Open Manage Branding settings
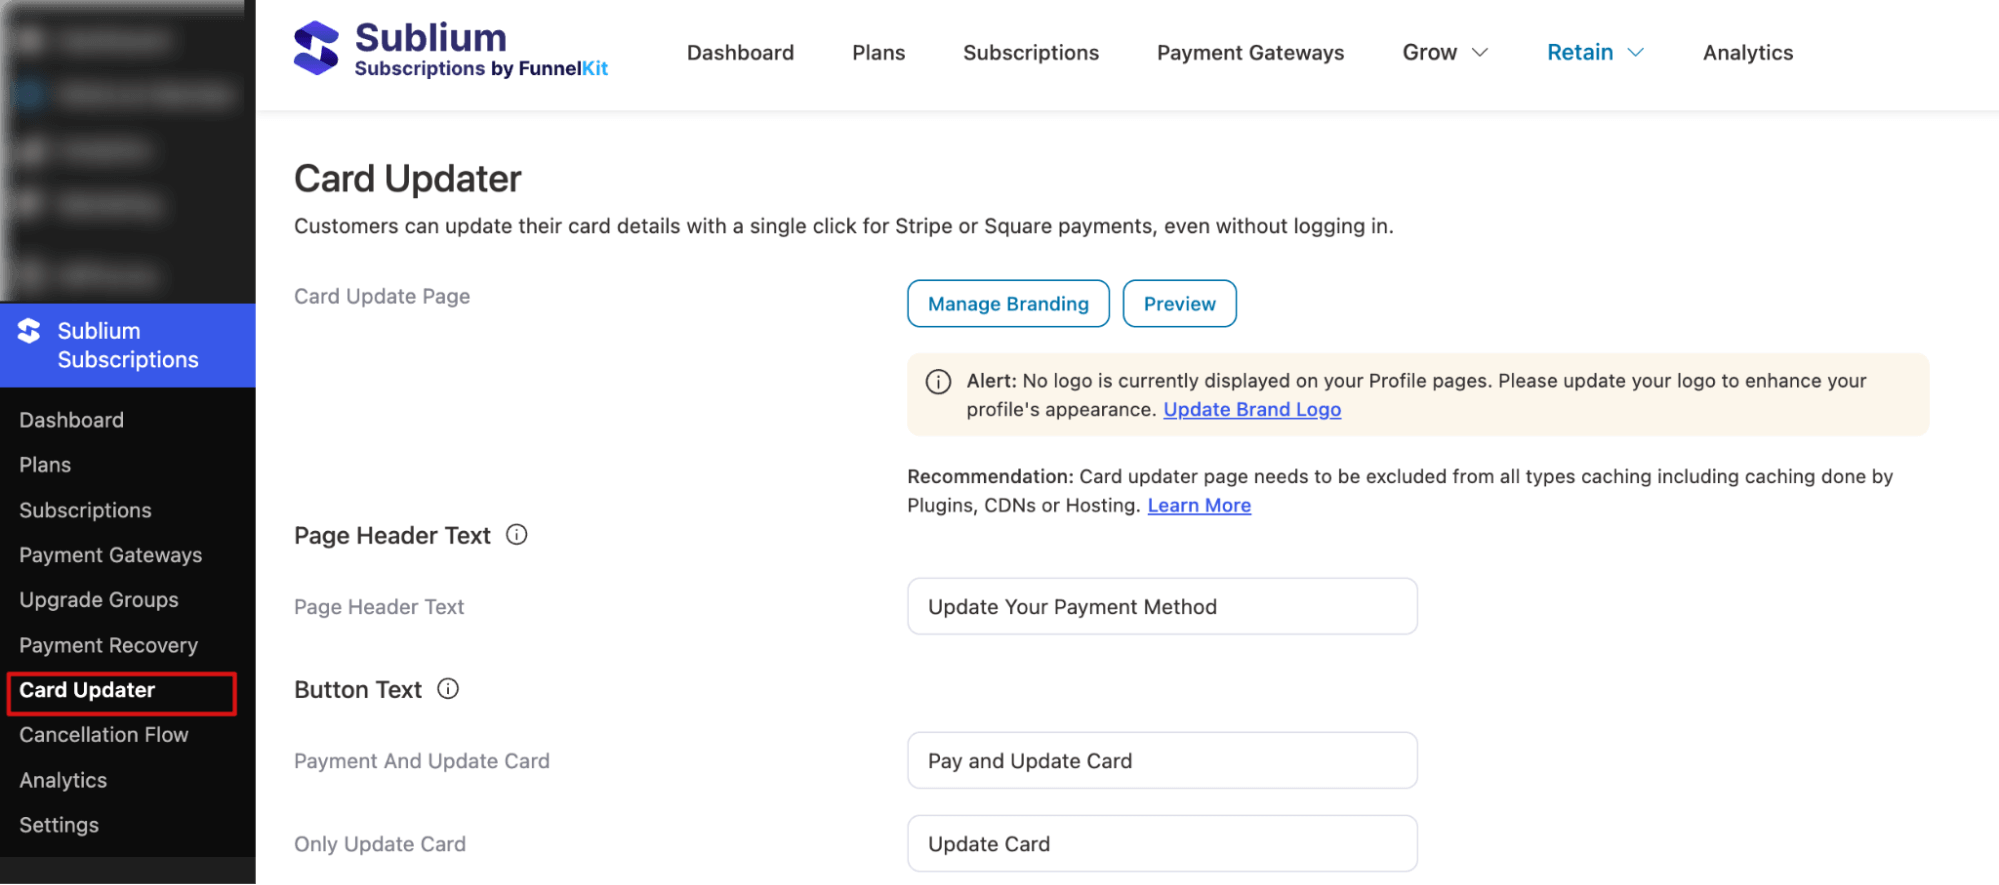The image size is (1999, 885). click(1008, 303)
